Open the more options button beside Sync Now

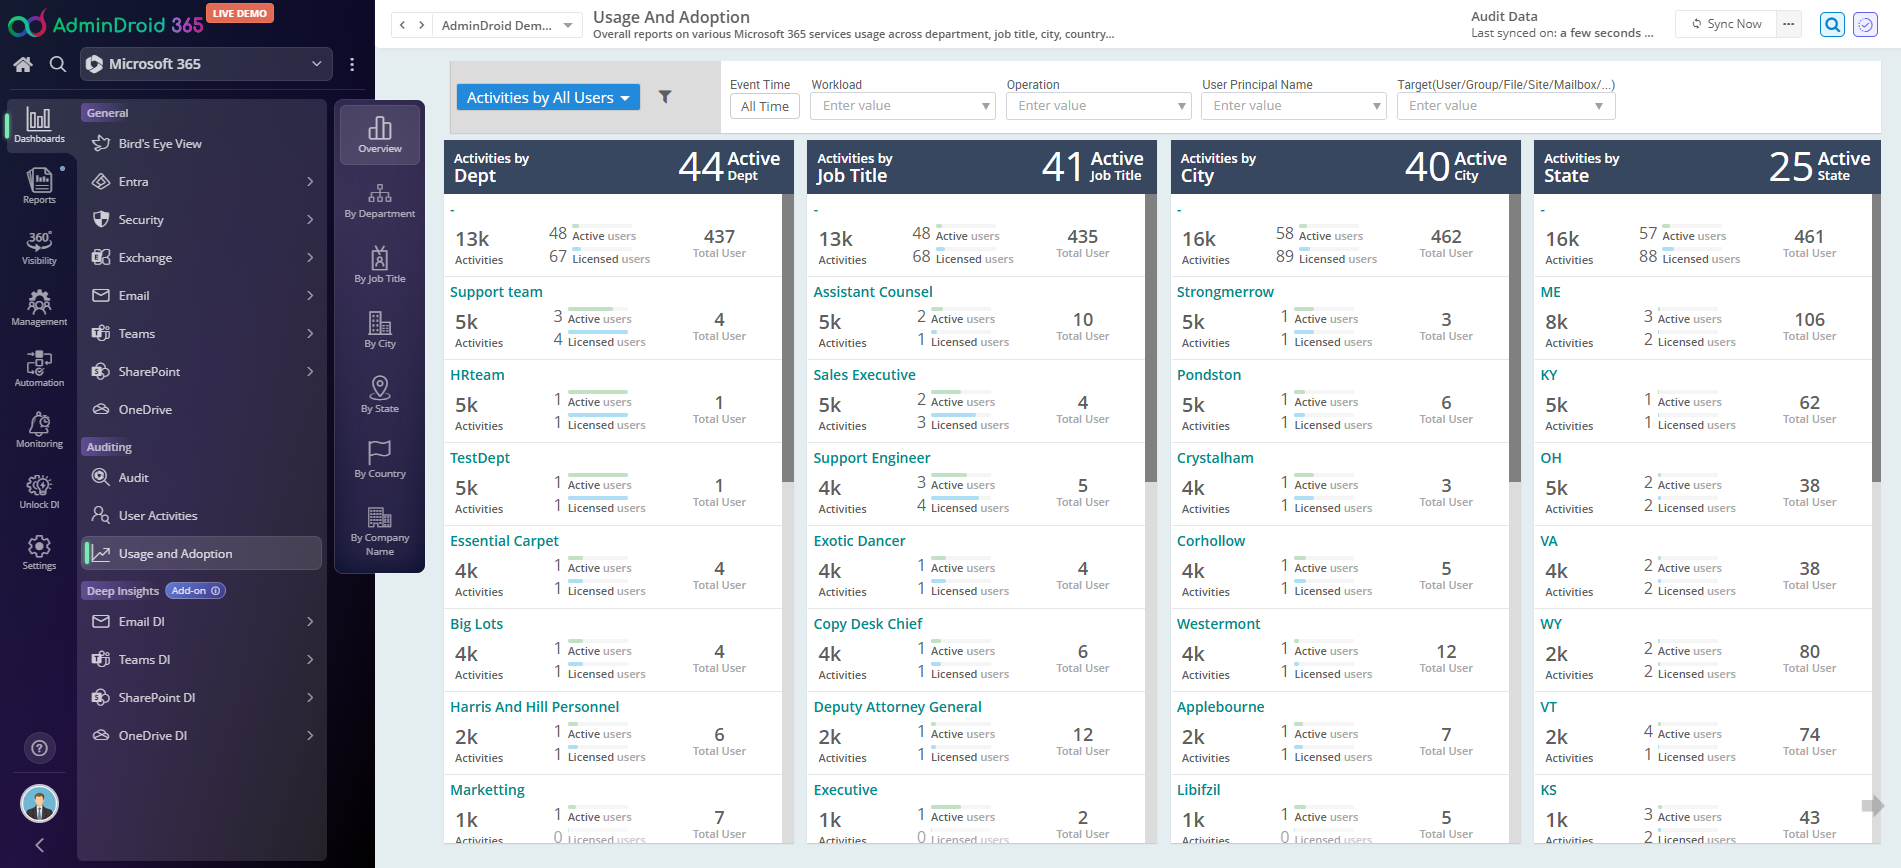click(1789, 24)
